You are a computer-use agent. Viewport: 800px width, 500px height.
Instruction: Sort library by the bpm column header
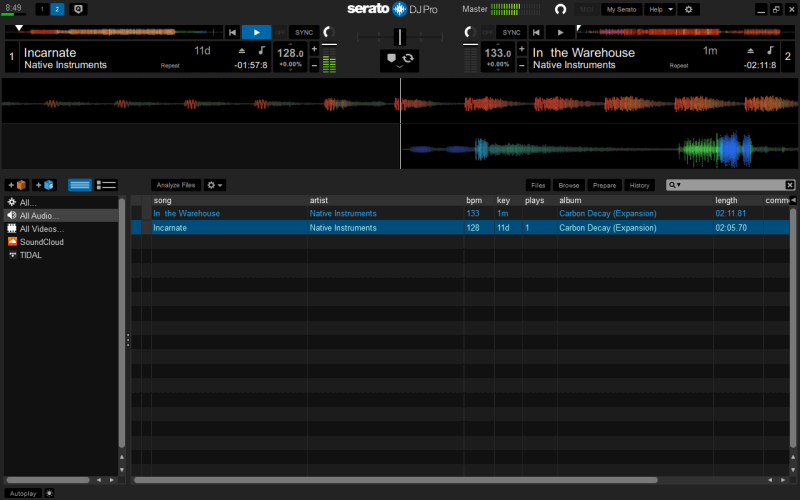(479, 201)
